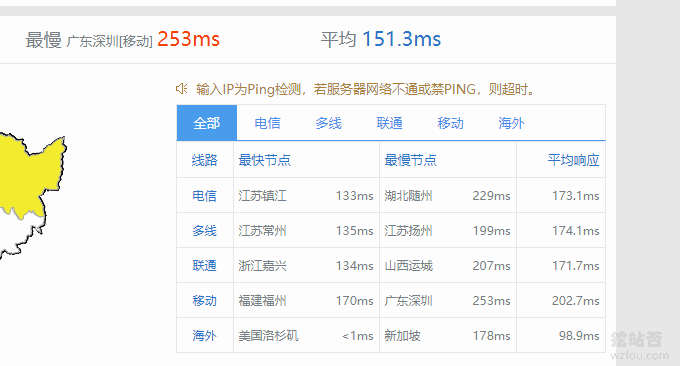Screen dimensions: 680x366
Task: Click the blue 151.3ms average summary value
Action: (401, 39)
